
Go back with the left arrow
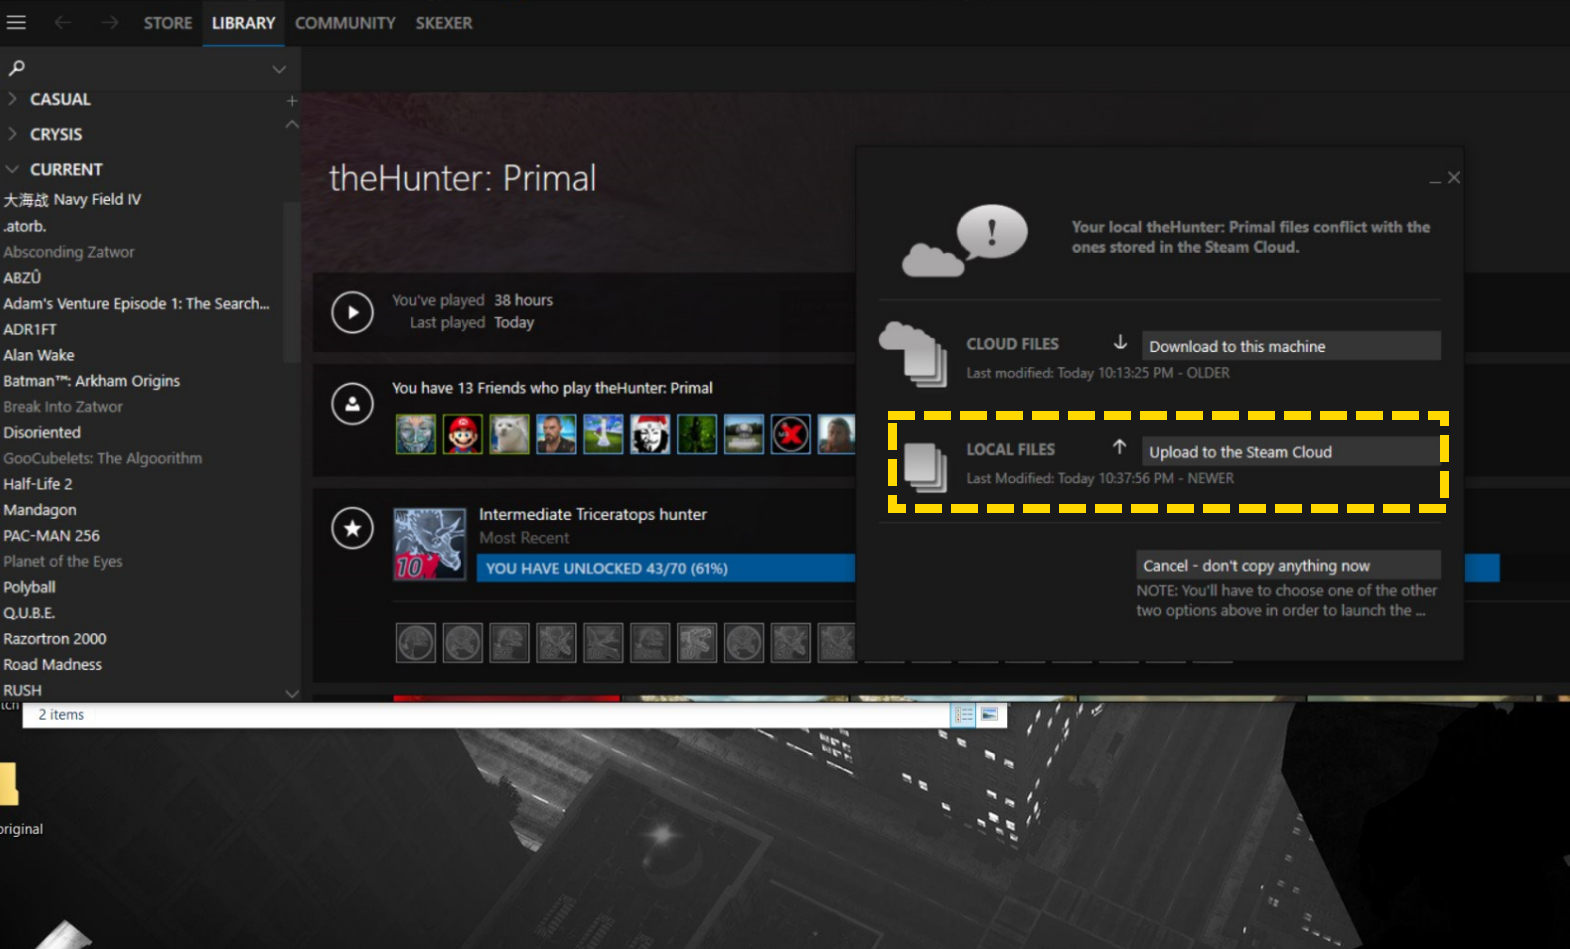62,22
